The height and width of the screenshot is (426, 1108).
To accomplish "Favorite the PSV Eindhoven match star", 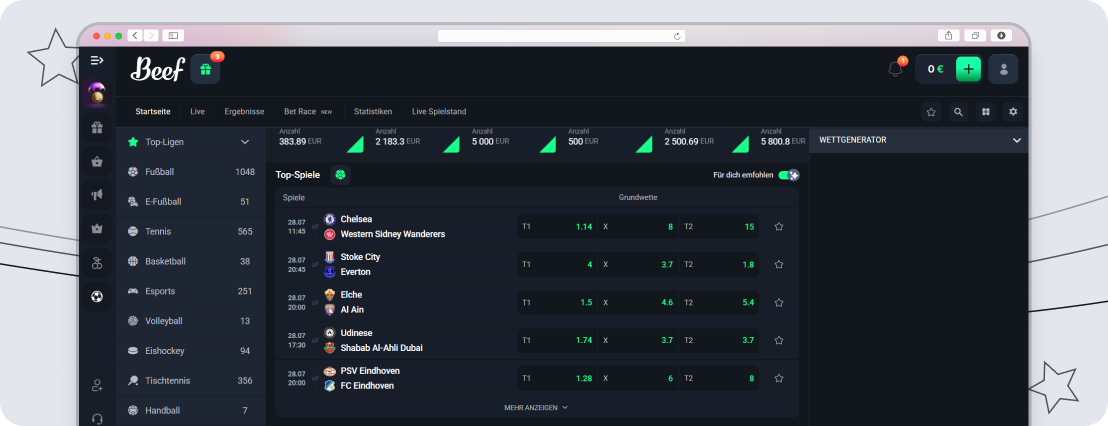I will 779,378.
